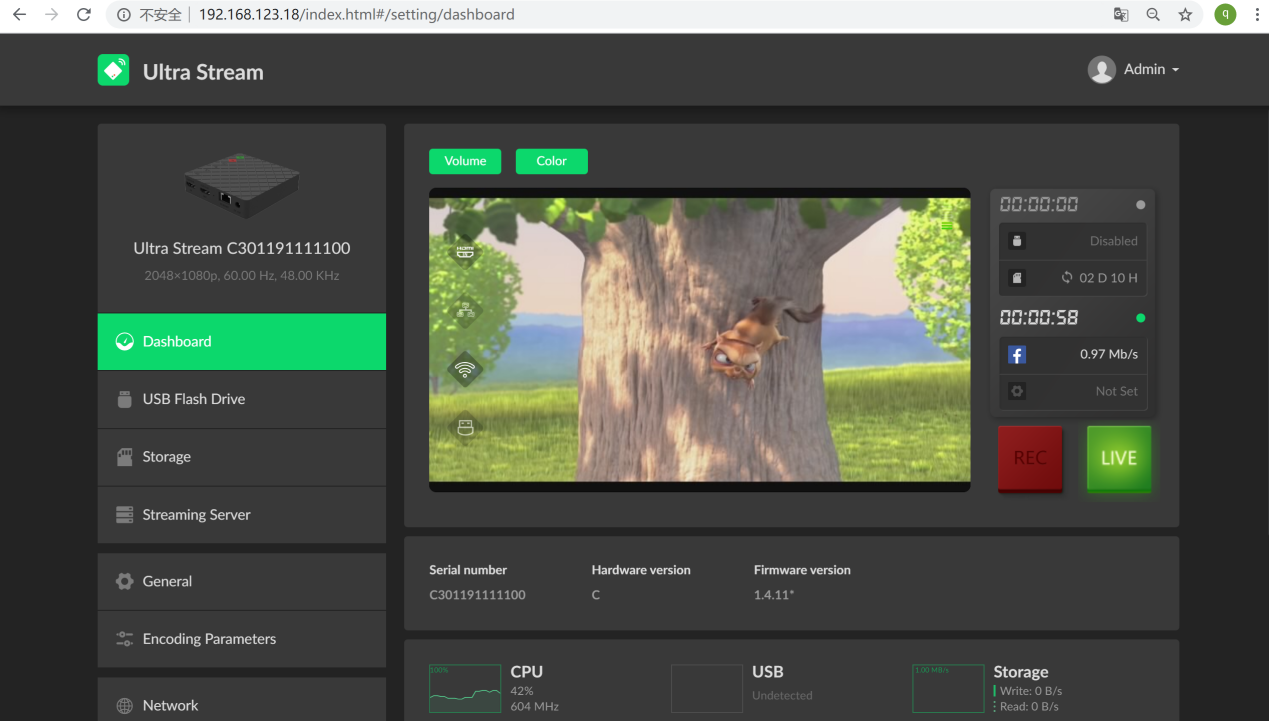Toggle streaming with the LIVE button
This screenshot has width=1269, height=721.
pyautogui.click(x=1119, y=458)
